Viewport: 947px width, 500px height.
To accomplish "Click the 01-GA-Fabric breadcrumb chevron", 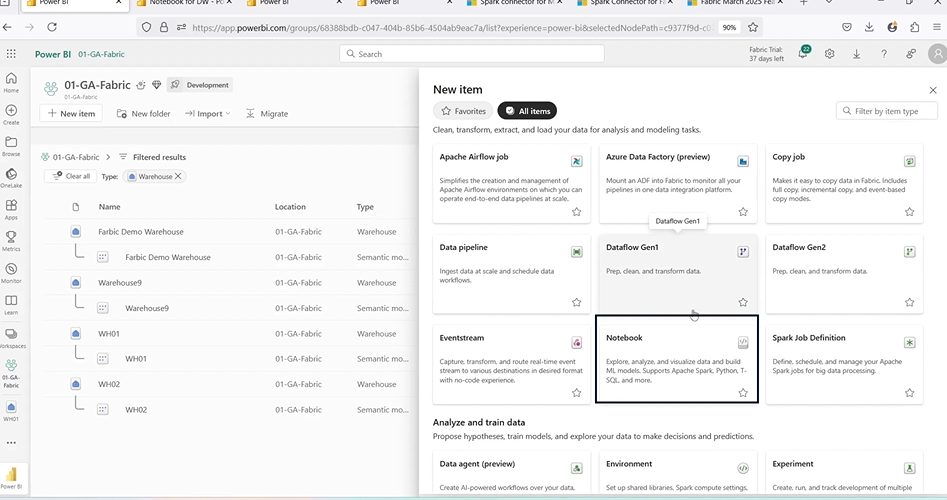I will click(x=108, y=157).
